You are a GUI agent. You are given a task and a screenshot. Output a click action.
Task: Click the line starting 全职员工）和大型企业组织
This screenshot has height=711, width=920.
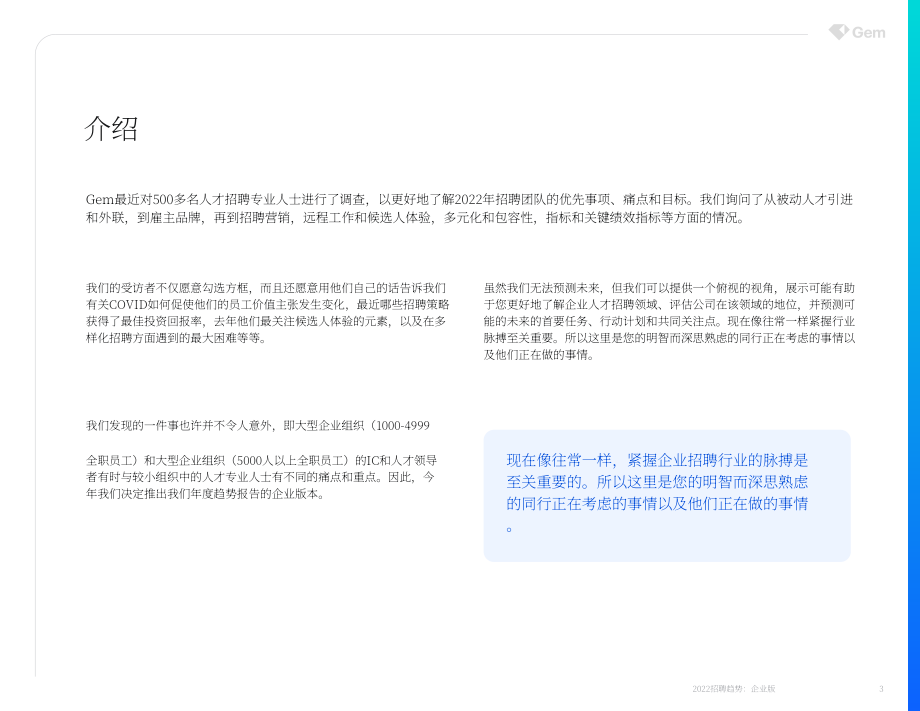click(x=261, y=461)
